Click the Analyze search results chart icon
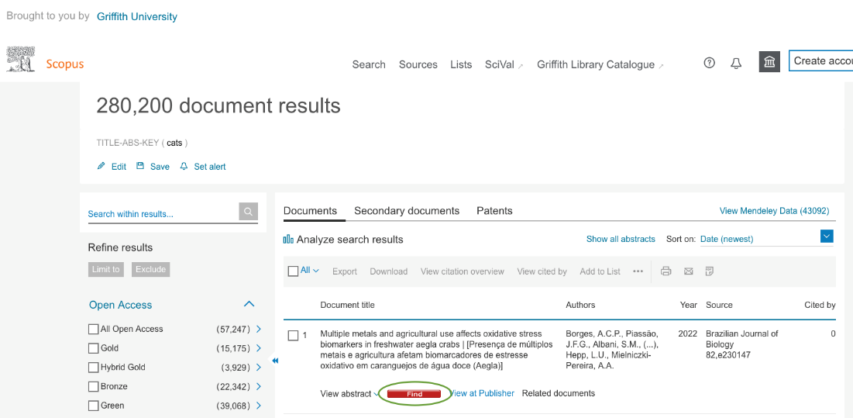The width and height of the screenshot is (853, 418). tap(288, 239)
